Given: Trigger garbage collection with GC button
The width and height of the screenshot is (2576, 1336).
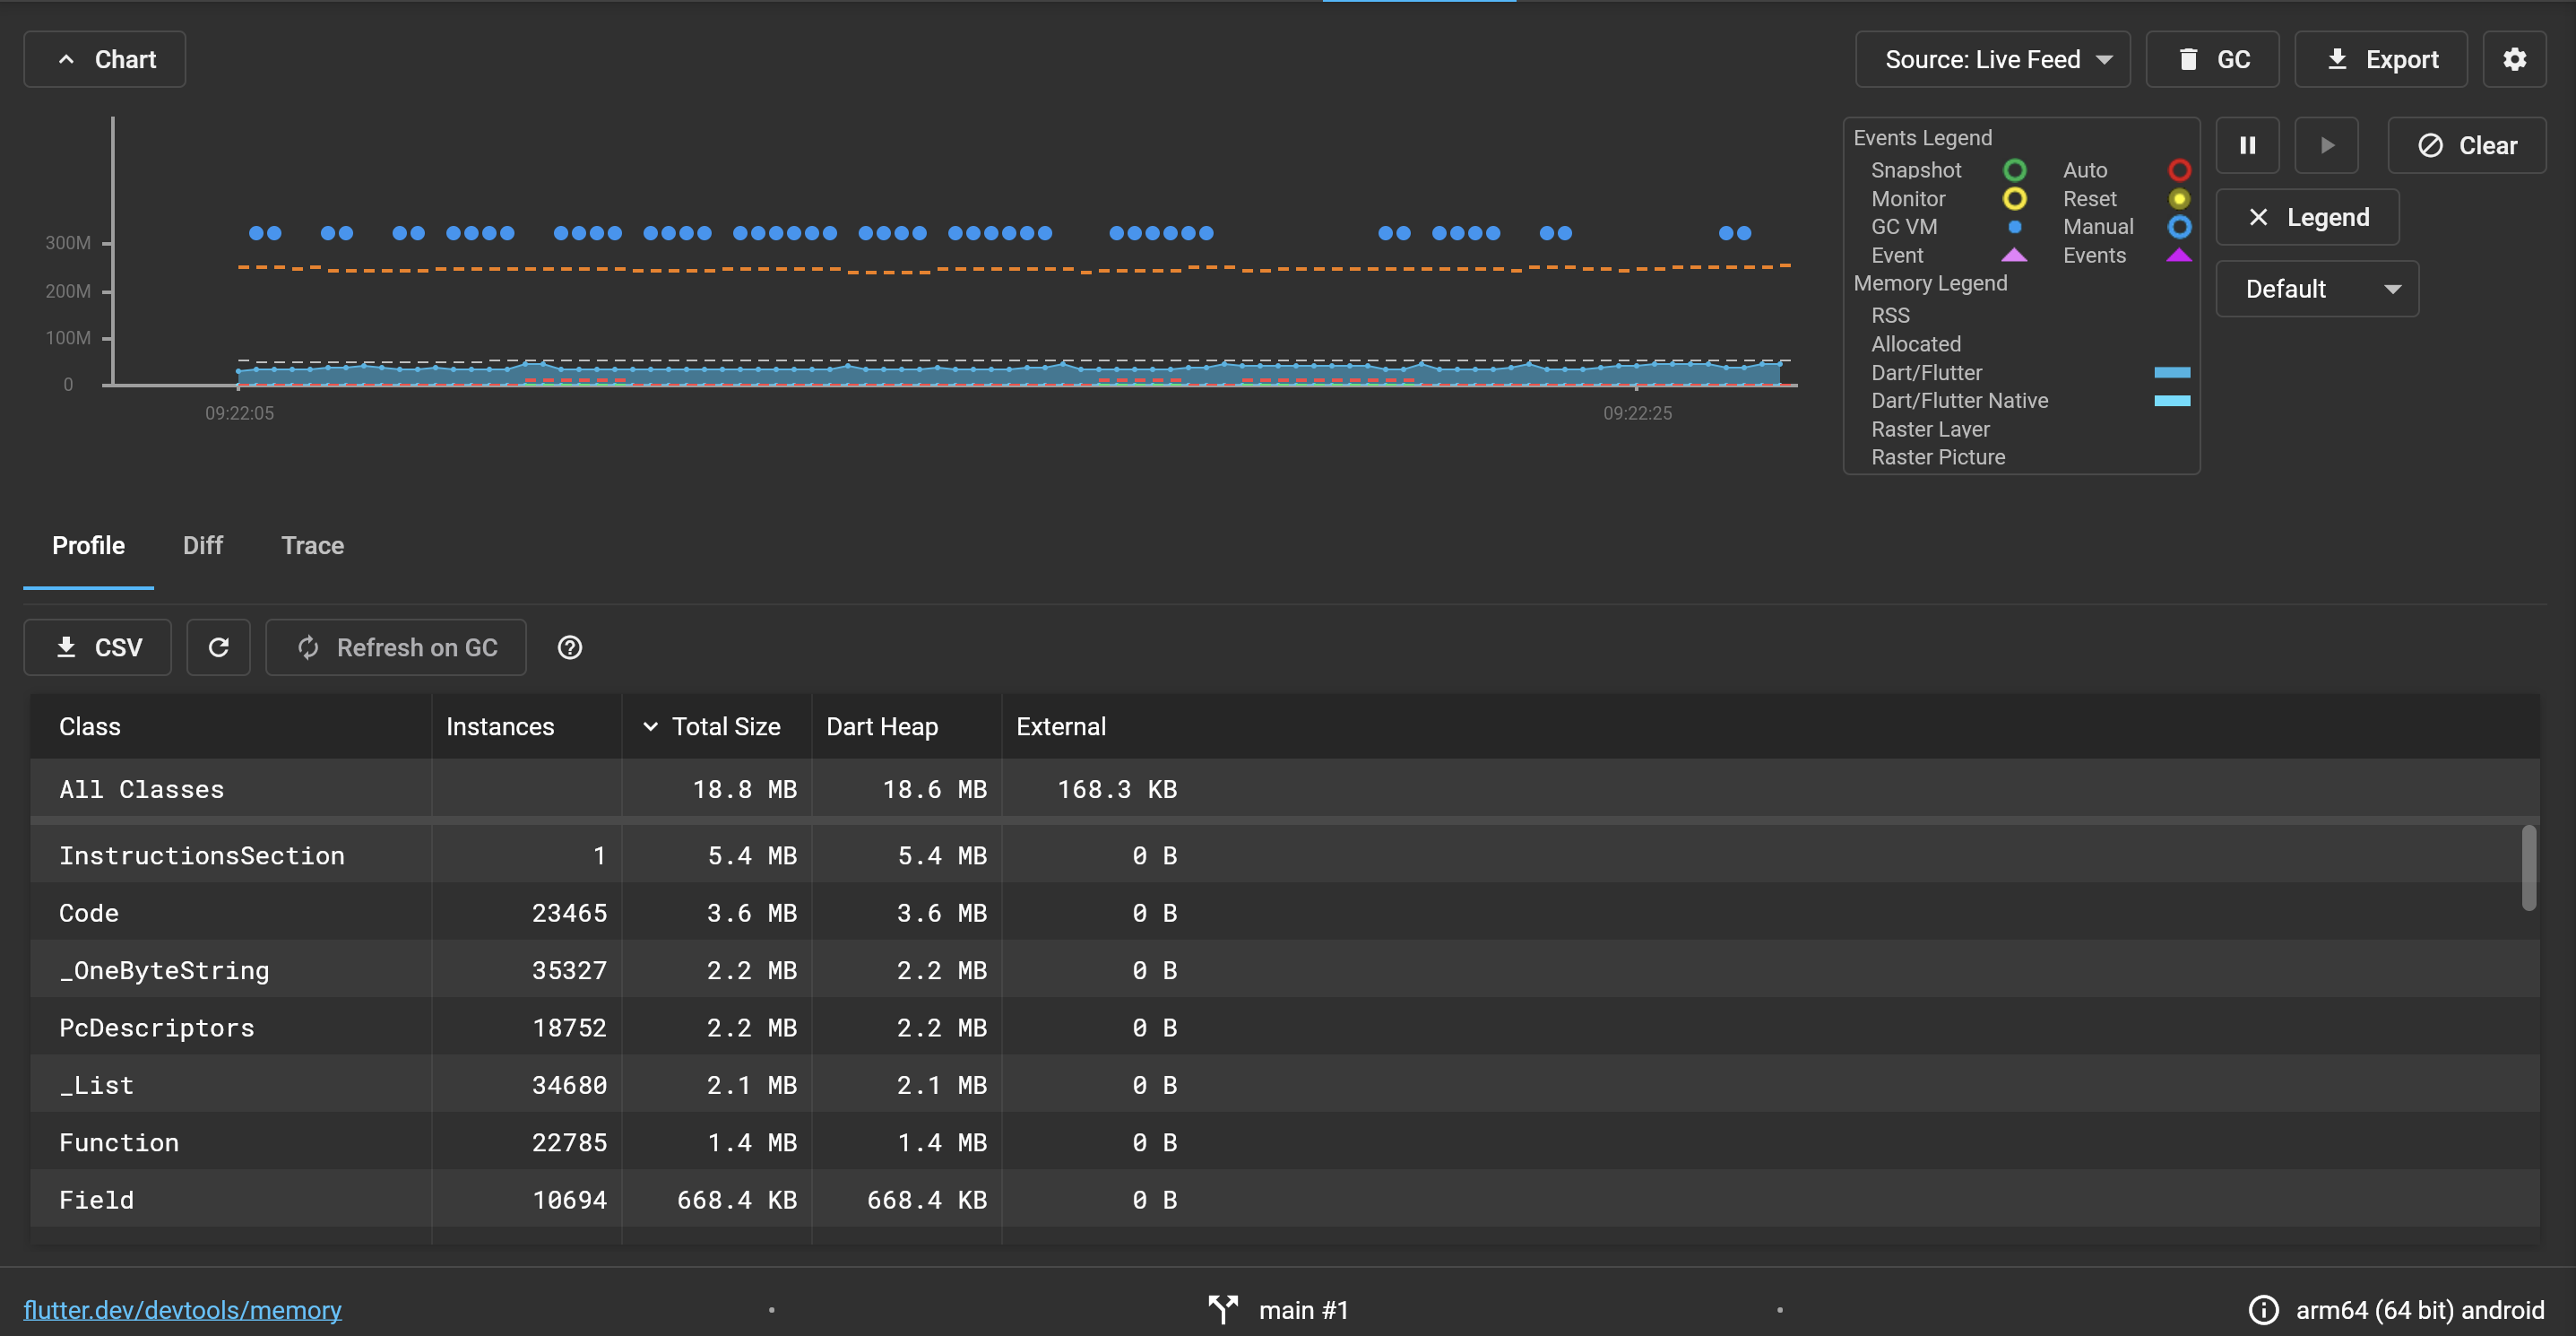Looking at the screenshot, I should [x=2212, y=59].
